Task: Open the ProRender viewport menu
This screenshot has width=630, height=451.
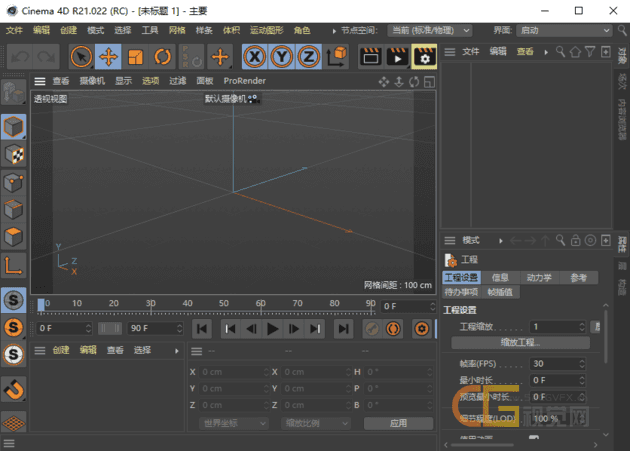Action: click(244, 81)
